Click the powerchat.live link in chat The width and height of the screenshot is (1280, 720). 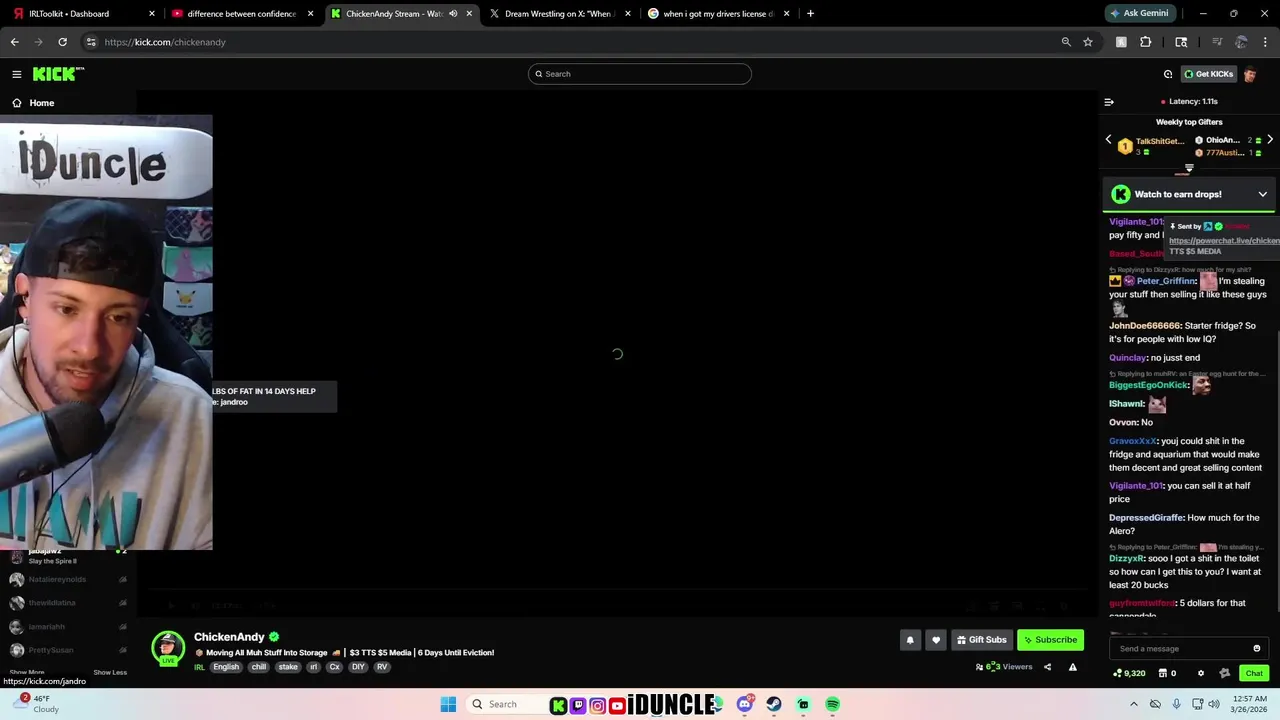pyautogui.click(x=1224, y=241)
